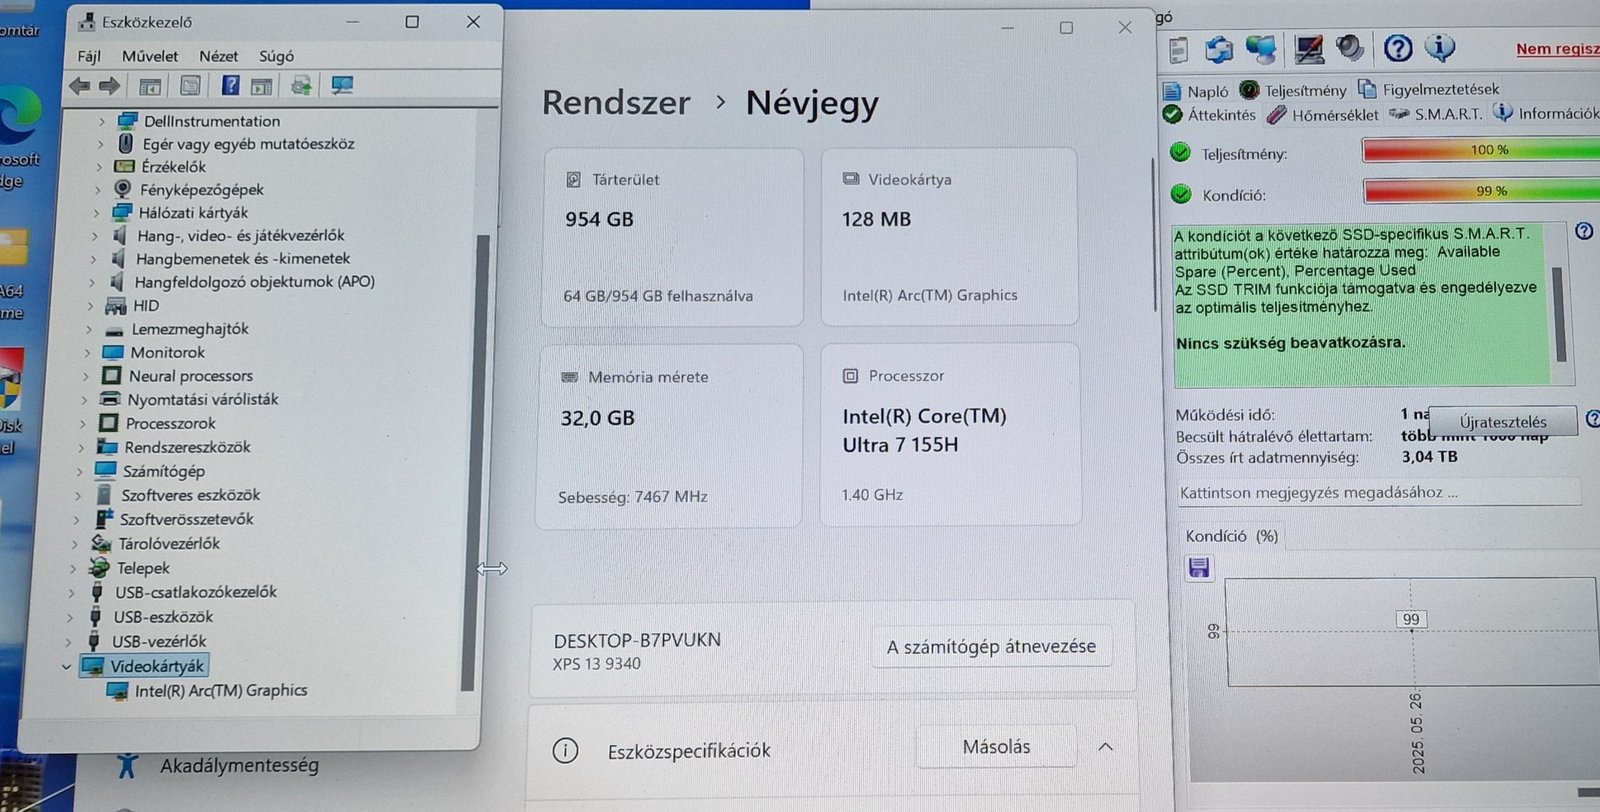Switch to the Napló tab

coord(1197,91)
